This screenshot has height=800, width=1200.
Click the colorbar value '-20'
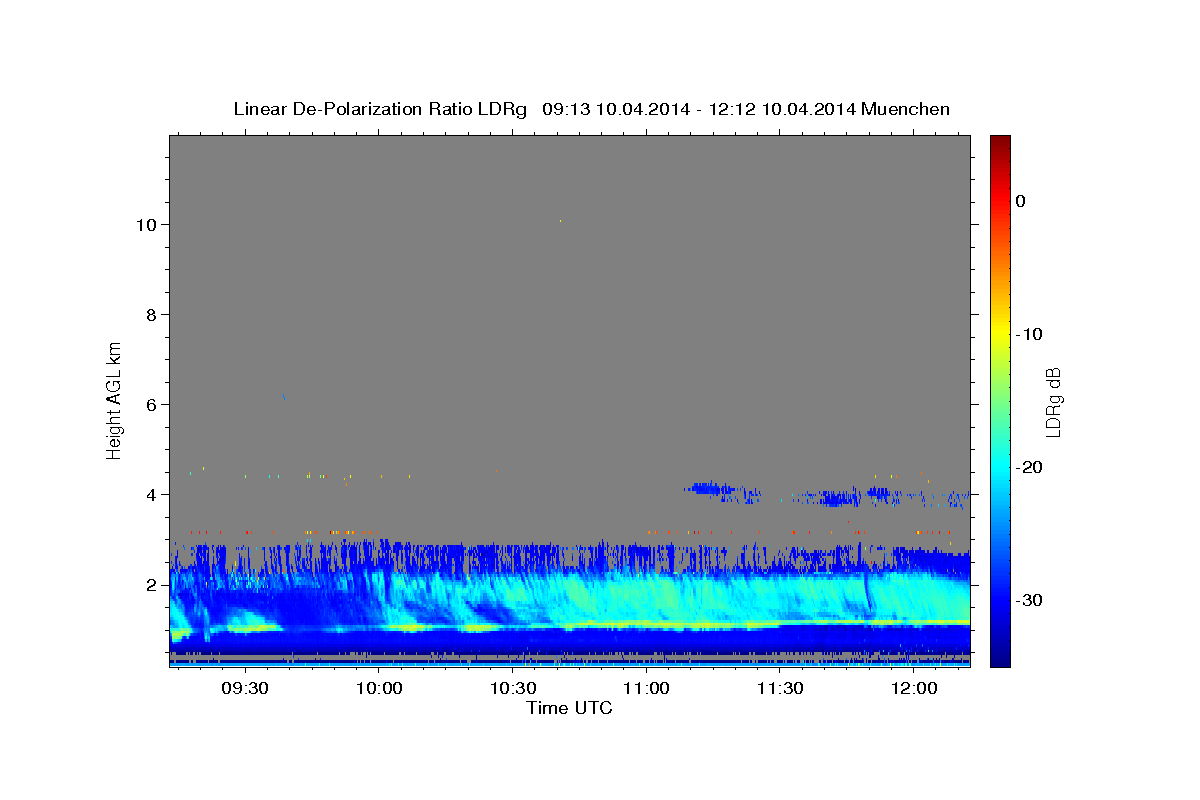point(1030,467)
